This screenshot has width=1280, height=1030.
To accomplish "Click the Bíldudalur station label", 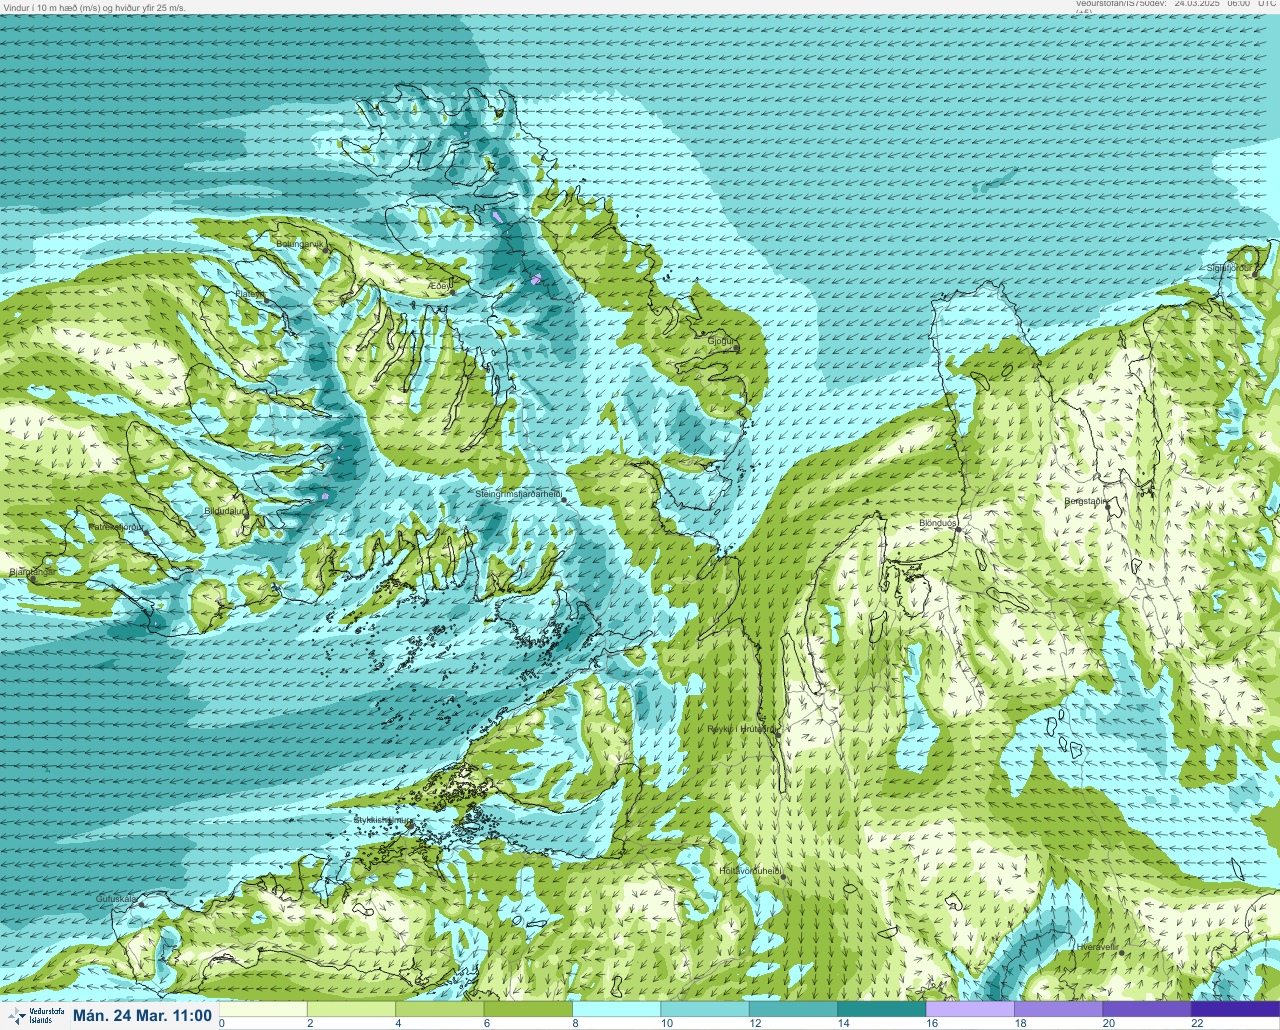I will click(224, 510).
